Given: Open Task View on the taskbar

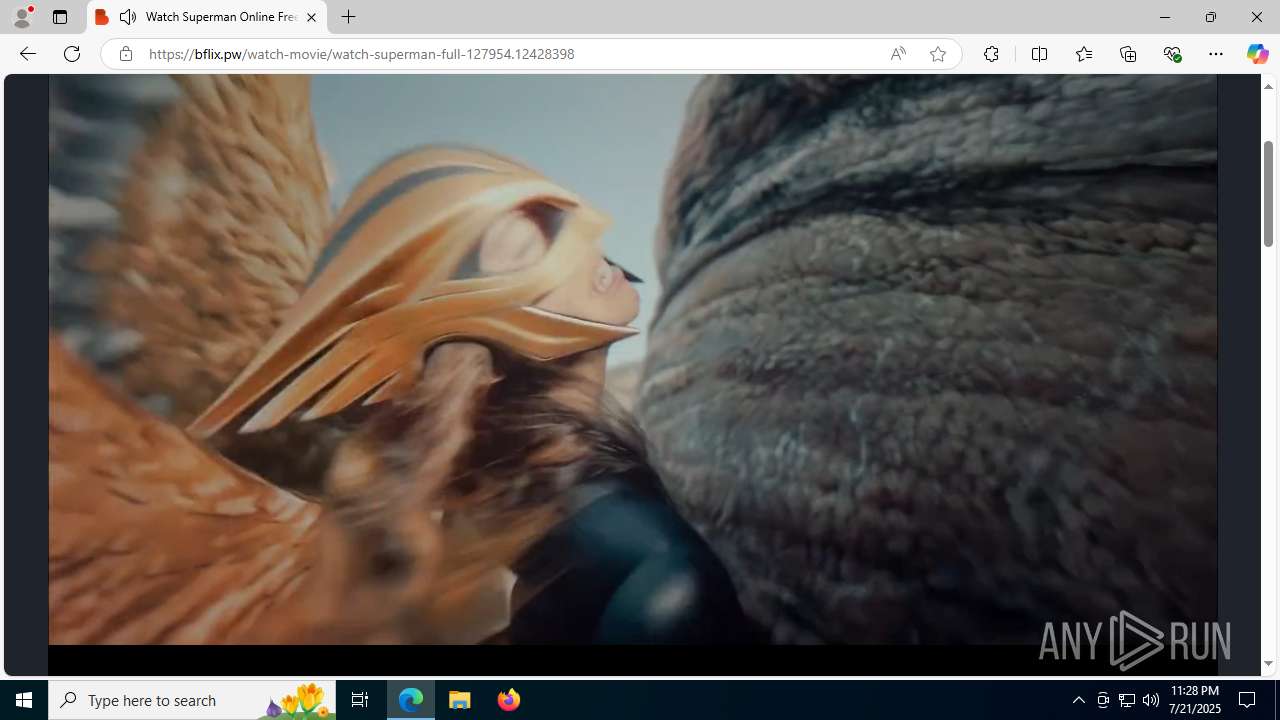Looking at the screenshot, I should (360, 700).
